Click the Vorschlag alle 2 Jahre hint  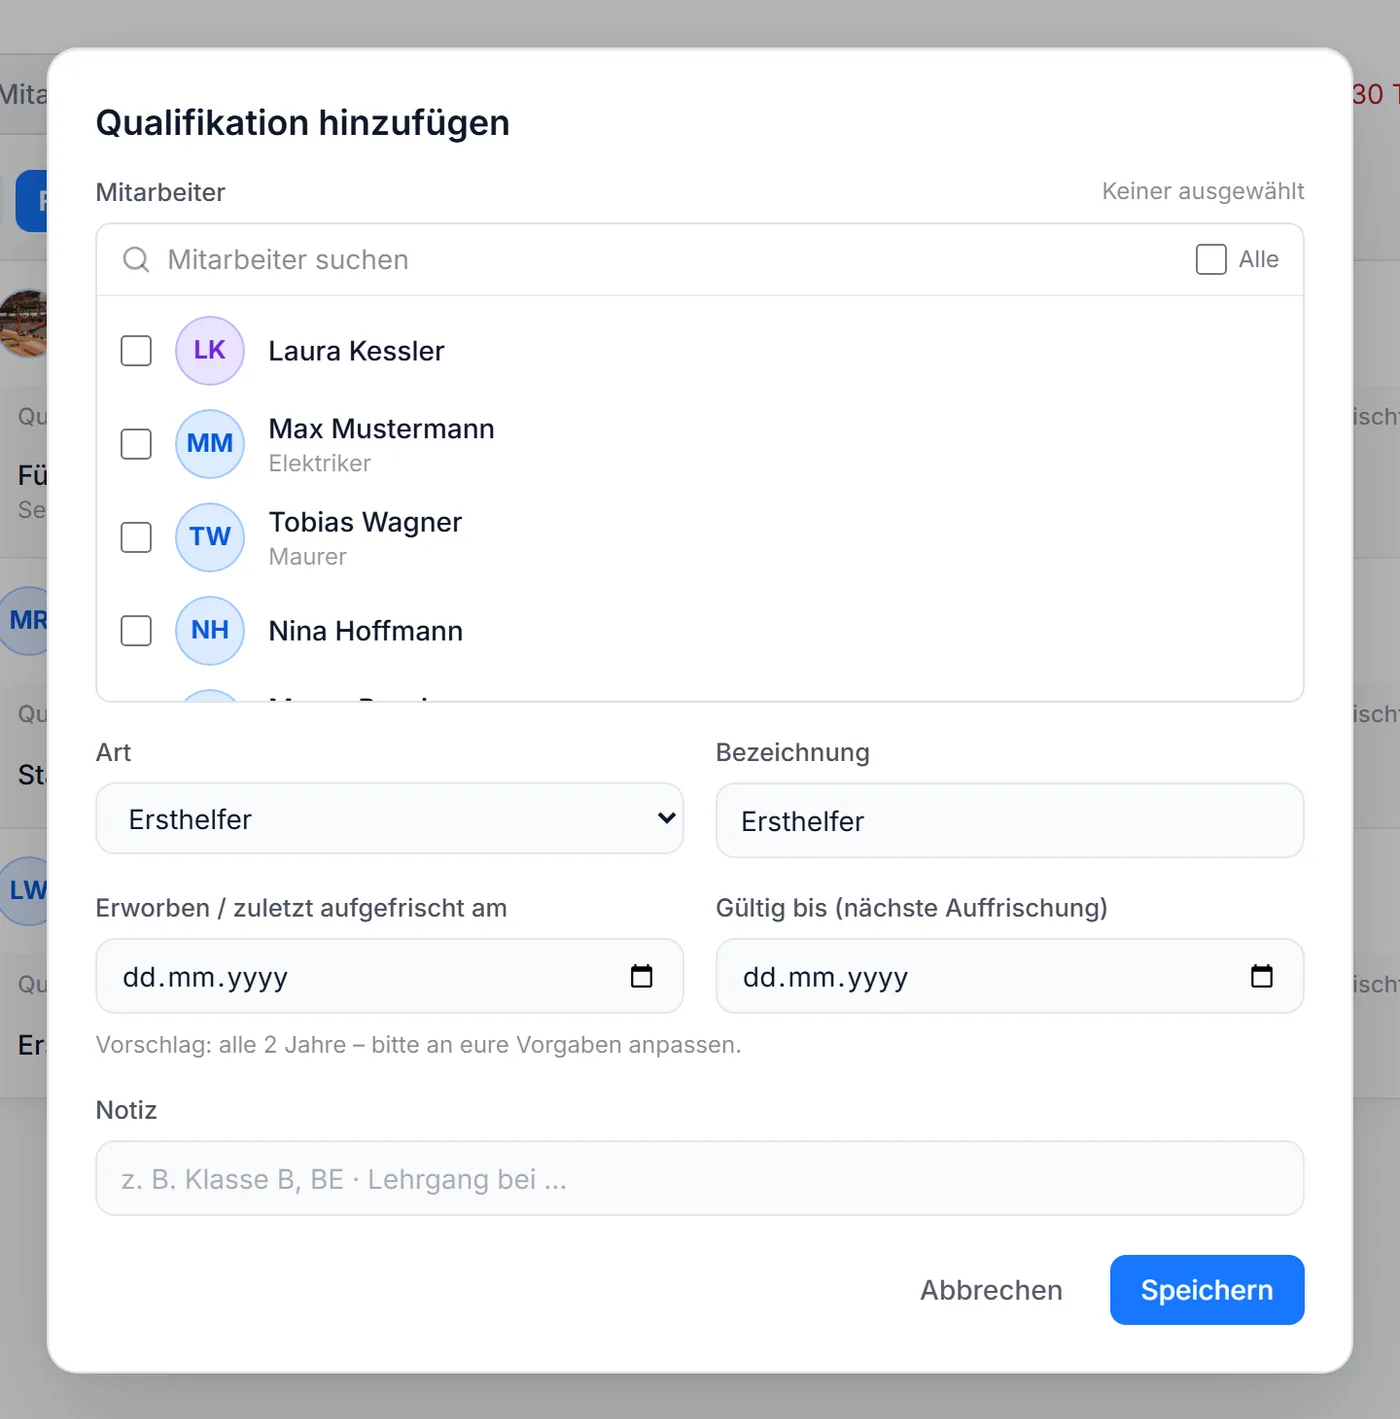pyautogui.click(x=418, y=1045)
